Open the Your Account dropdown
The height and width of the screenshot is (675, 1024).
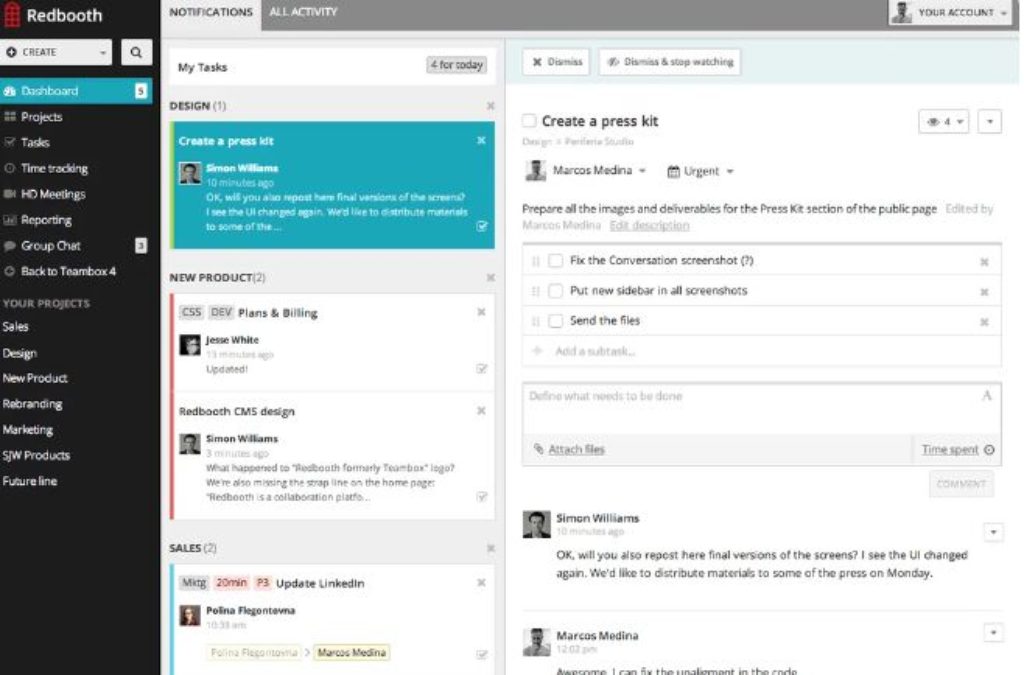tap(950, 12)
